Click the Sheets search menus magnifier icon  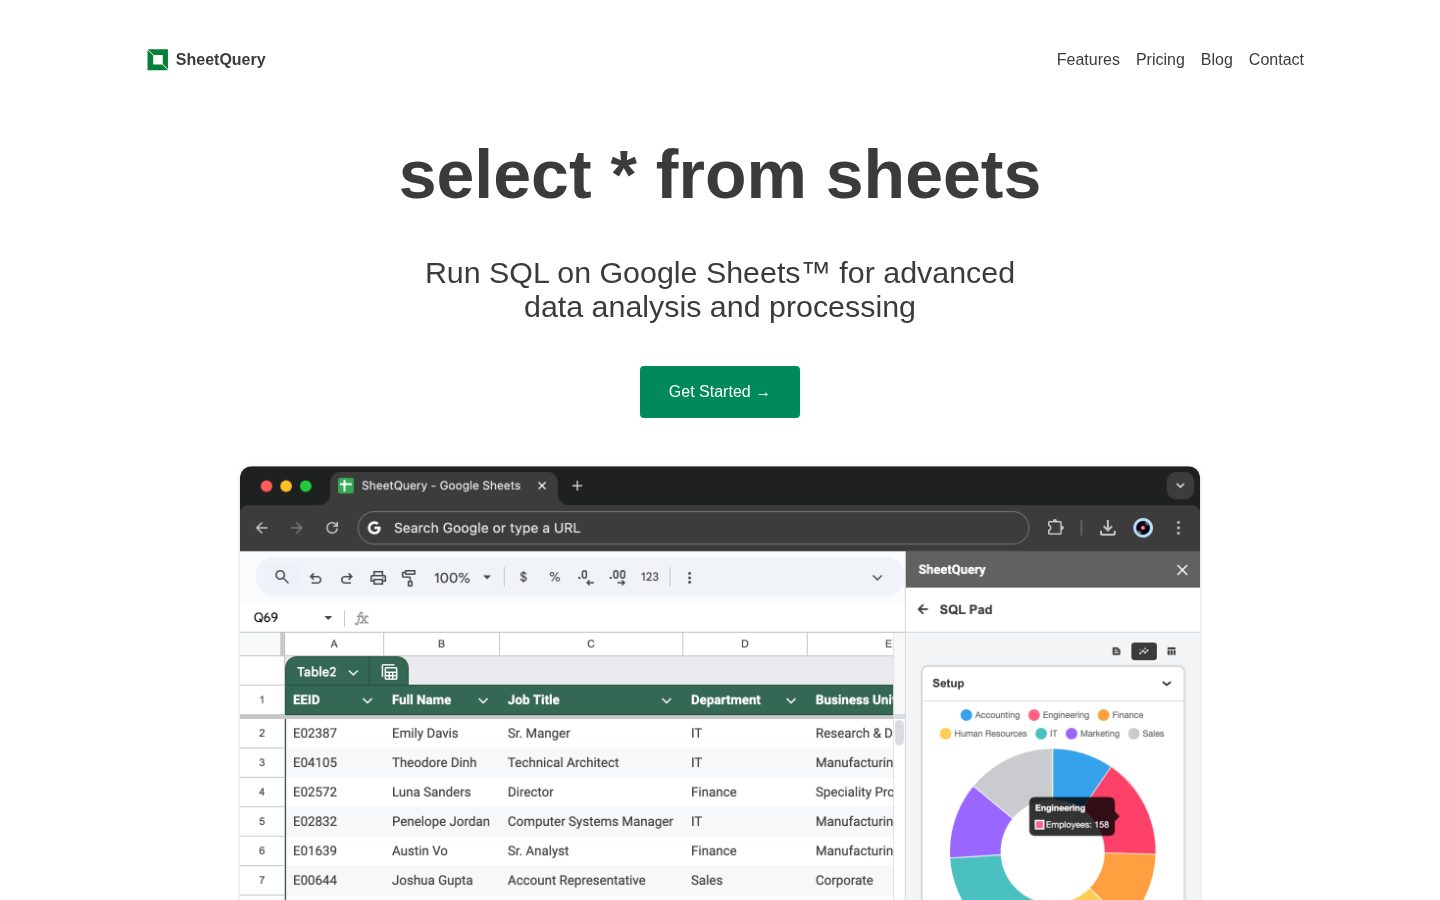click(x=282, y=577)
